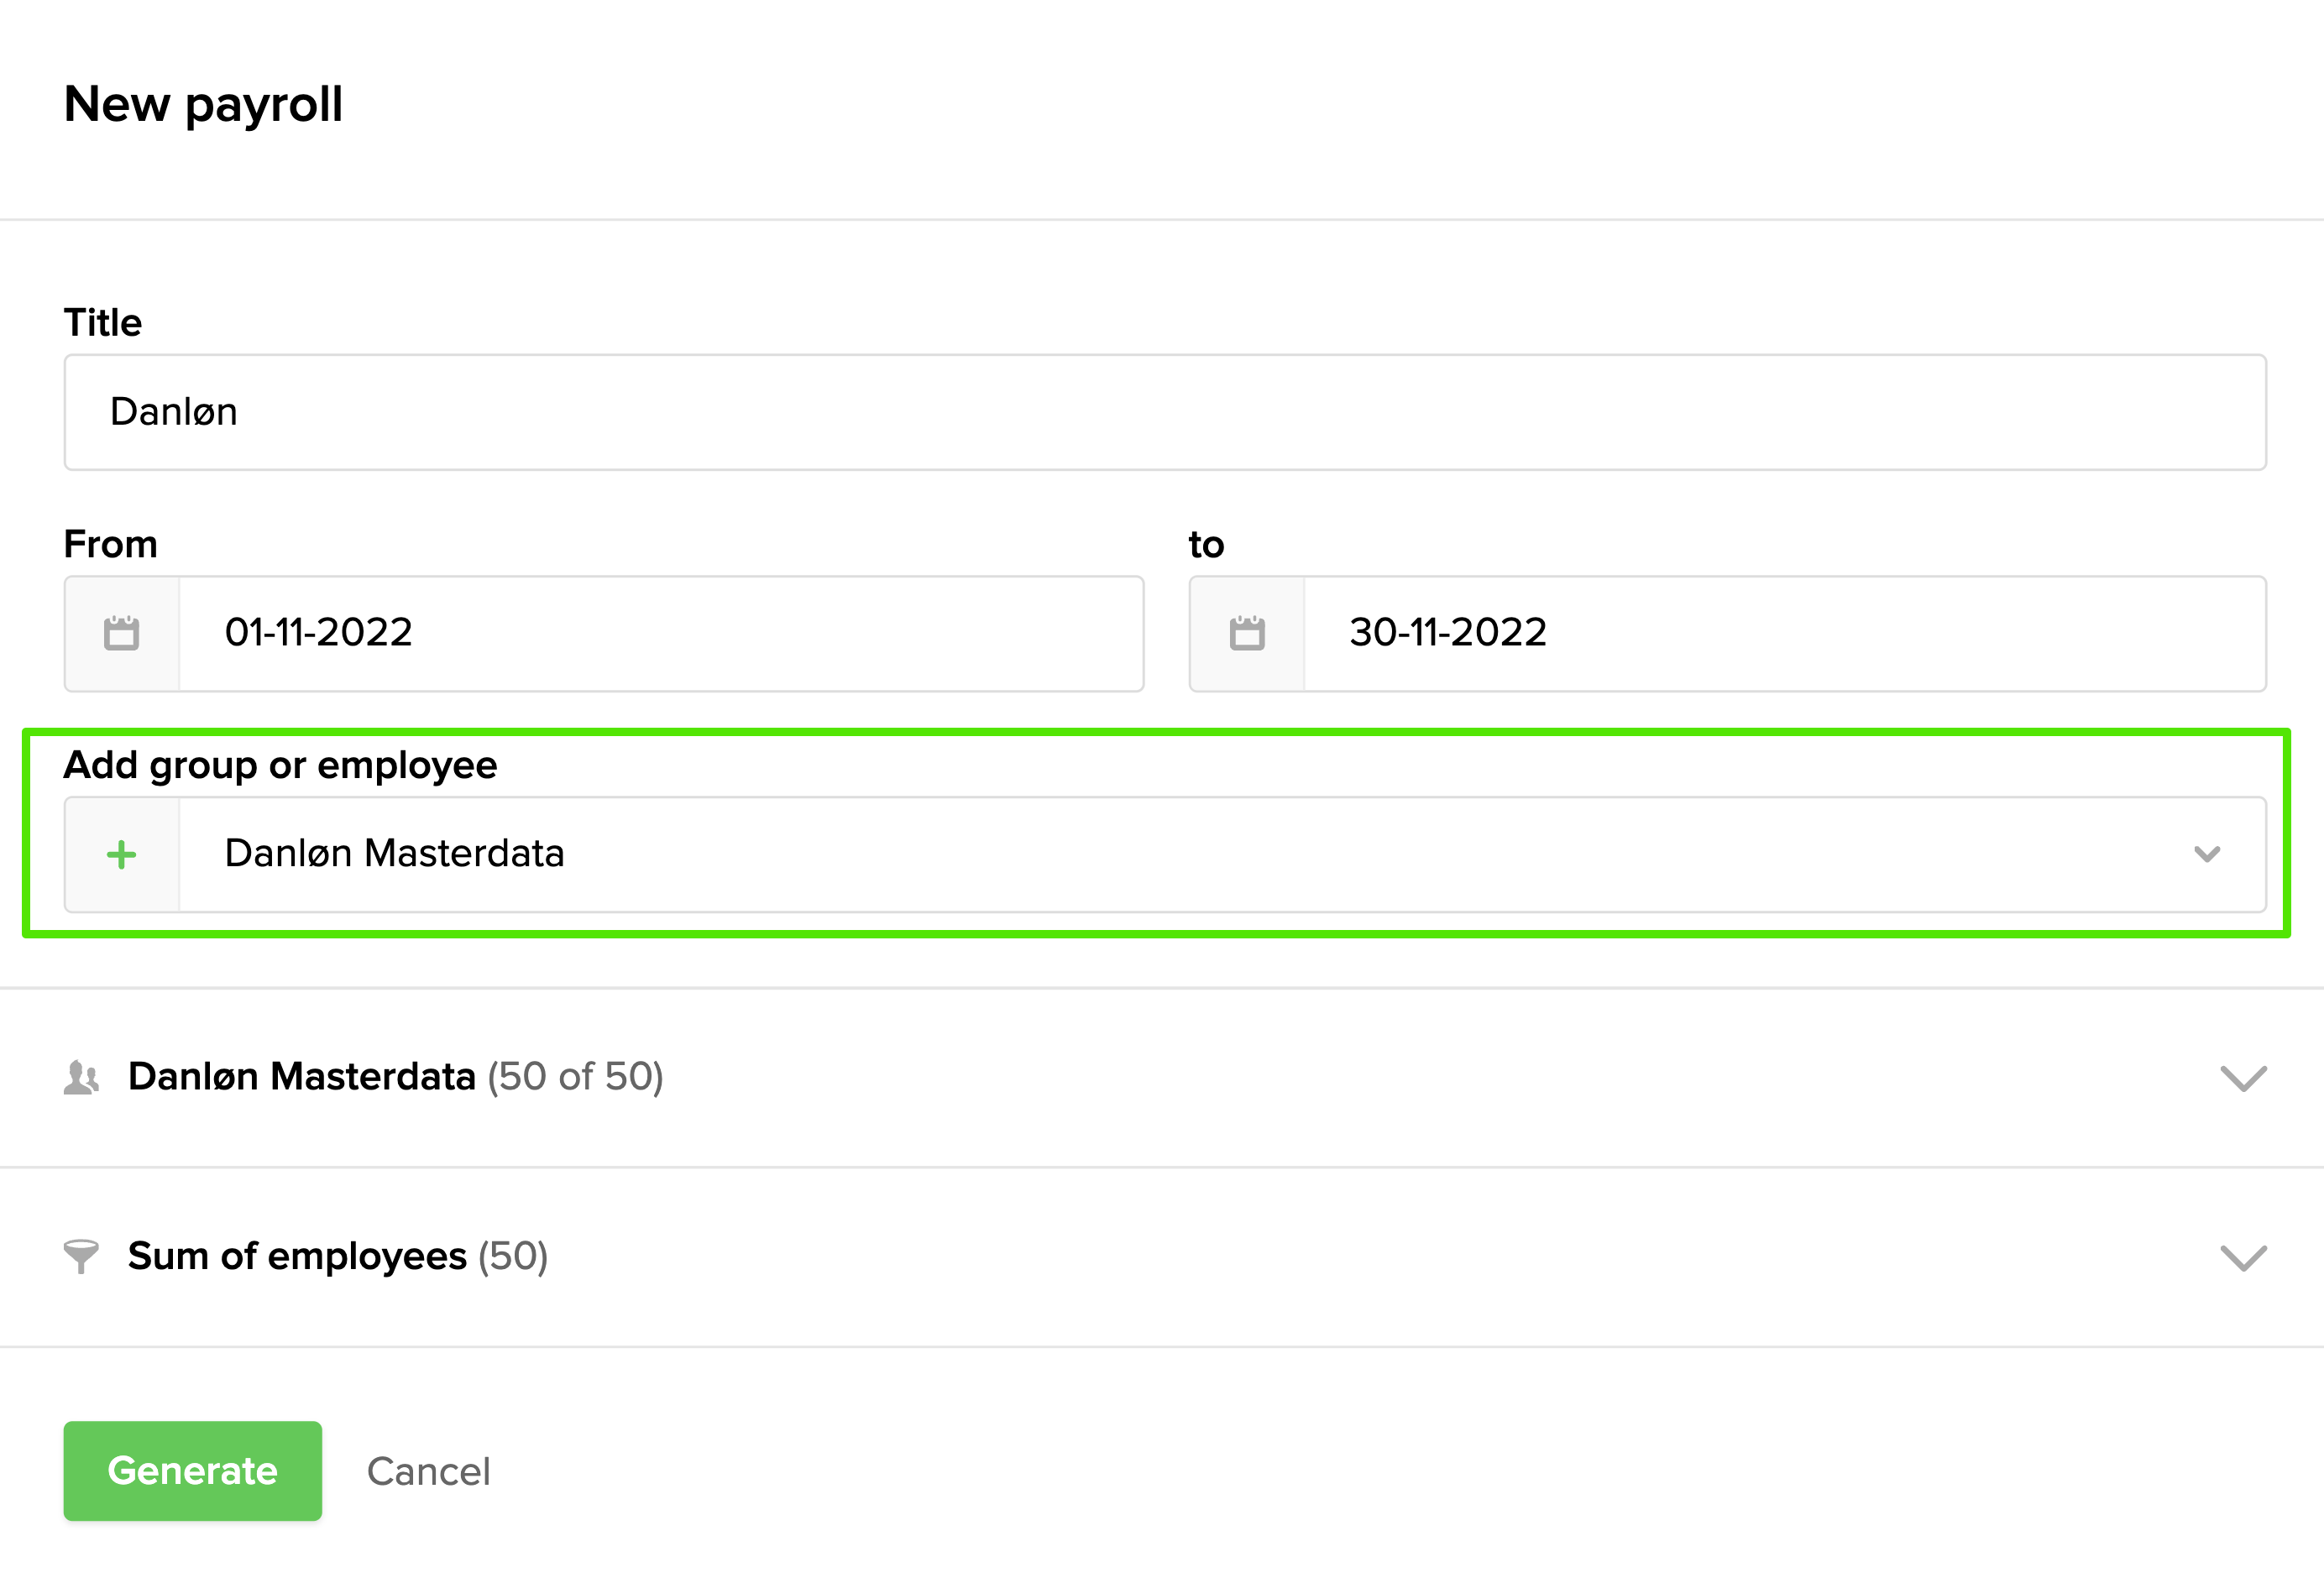Click the From label above the date
The width and height of the screenshot is (2324, 1583).
pyautogui.click(x=111, y=545)
